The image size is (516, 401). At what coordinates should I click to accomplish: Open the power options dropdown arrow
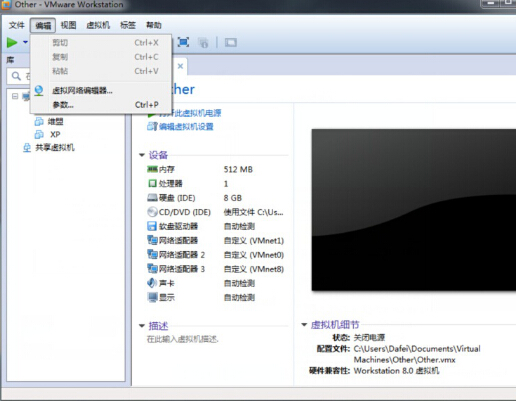point(25,42)
